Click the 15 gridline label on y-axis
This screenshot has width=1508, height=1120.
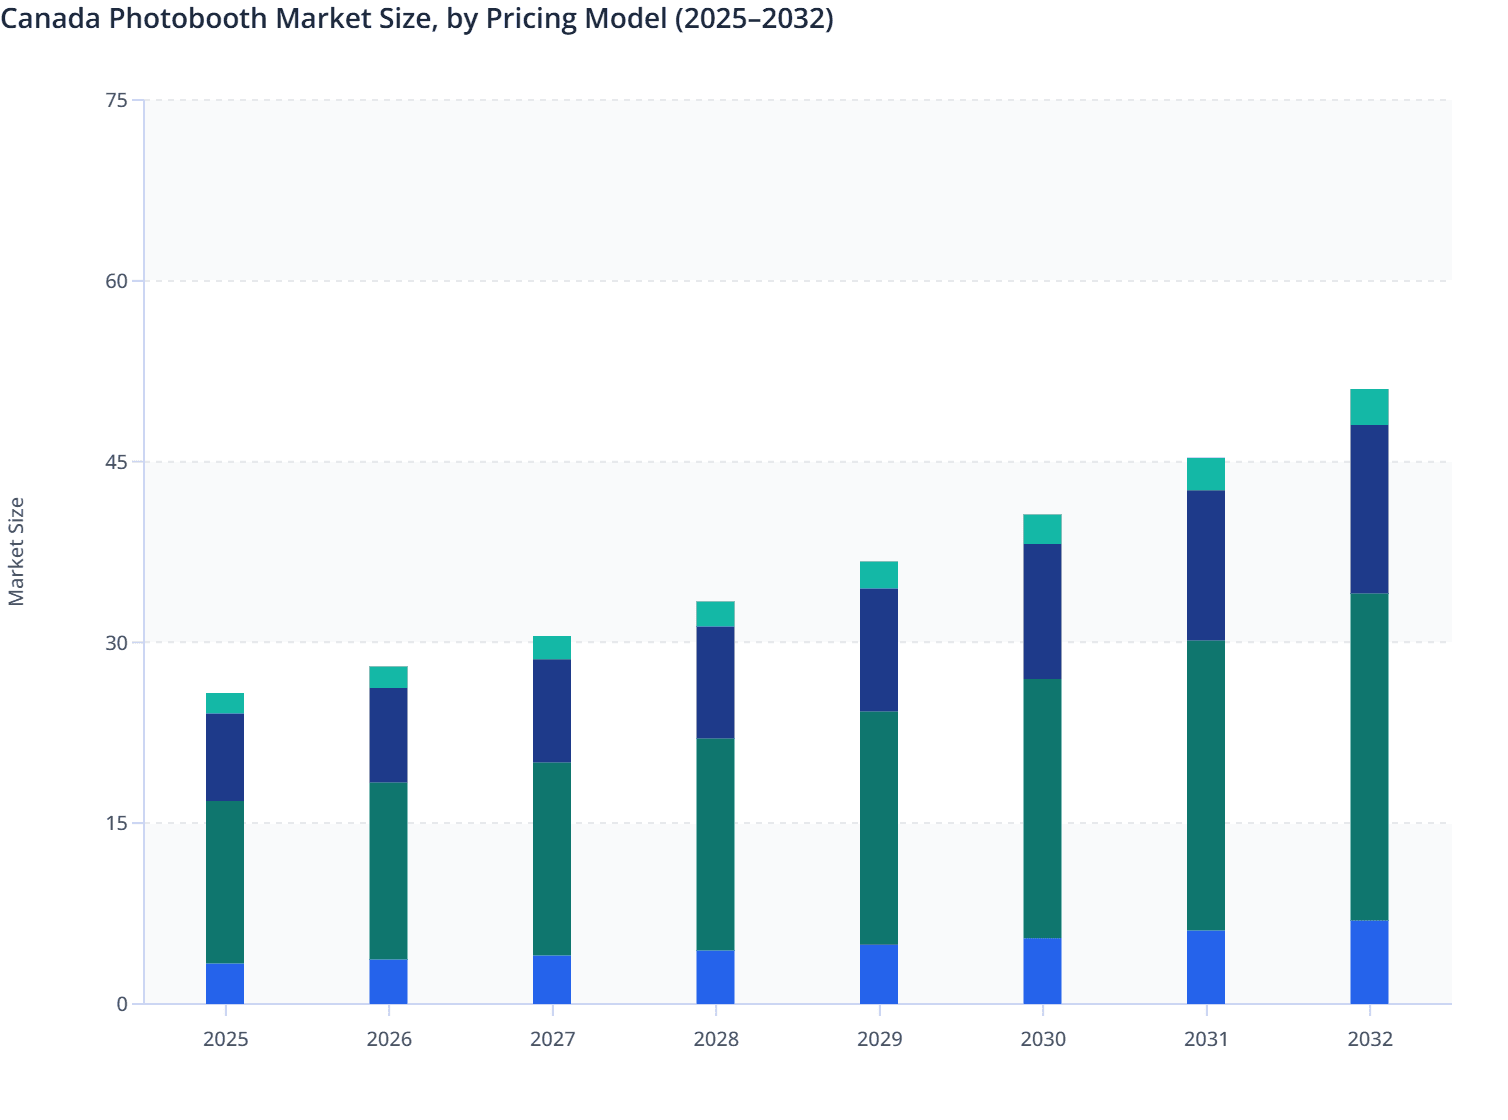tap(119, 825)
